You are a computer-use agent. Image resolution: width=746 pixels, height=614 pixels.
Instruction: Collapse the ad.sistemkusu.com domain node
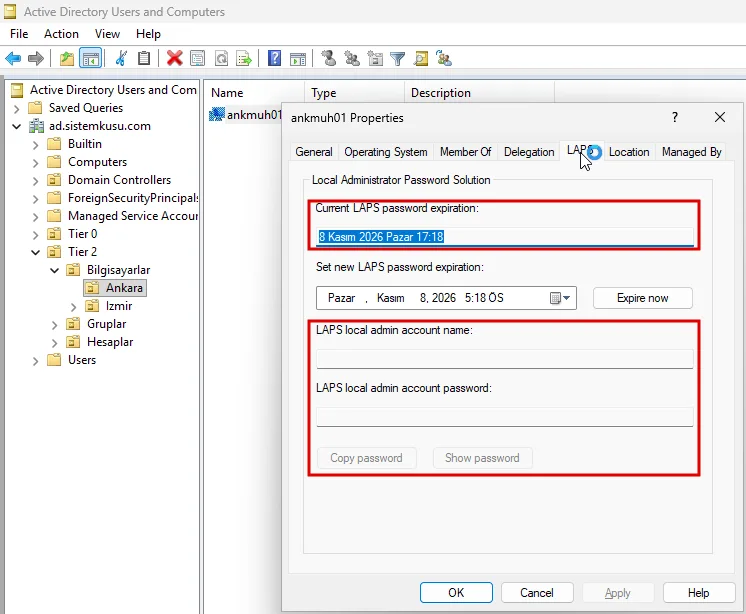pos(17,127)
